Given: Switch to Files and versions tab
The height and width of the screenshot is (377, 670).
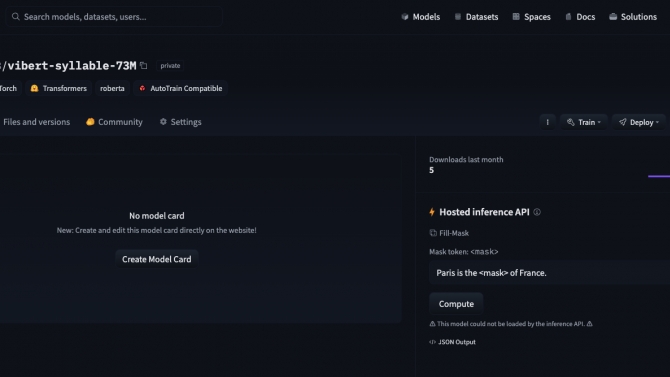Looking at the screenshot, I should (36, 122).
